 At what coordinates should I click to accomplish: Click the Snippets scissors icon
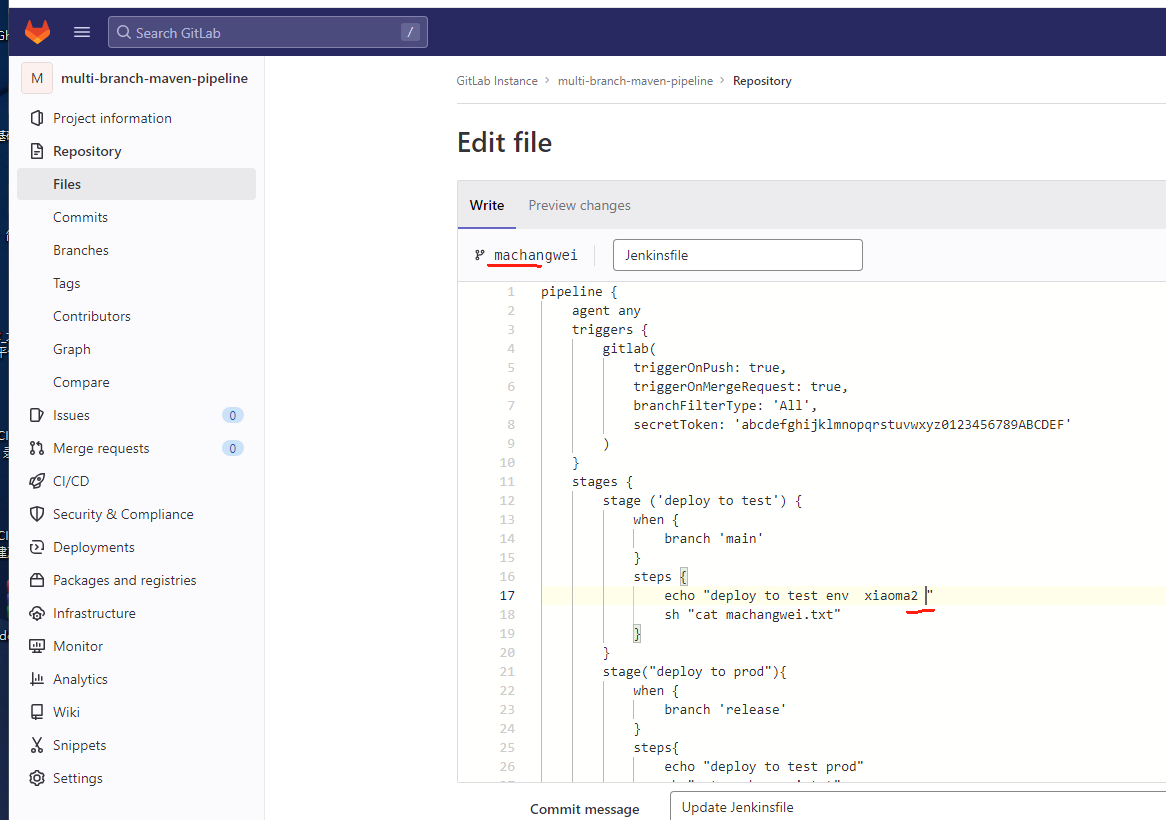point(36,745)
